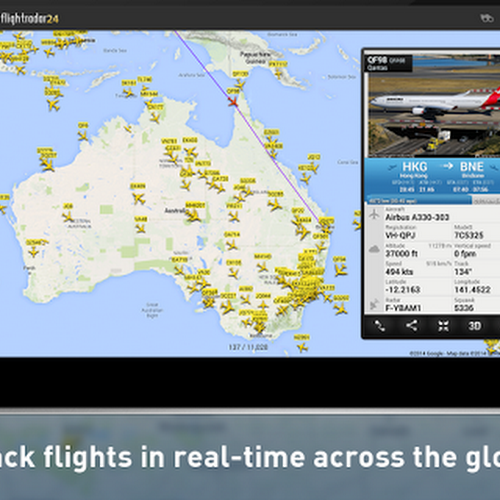Share the QF98 flight

click(x=412, y=325)
